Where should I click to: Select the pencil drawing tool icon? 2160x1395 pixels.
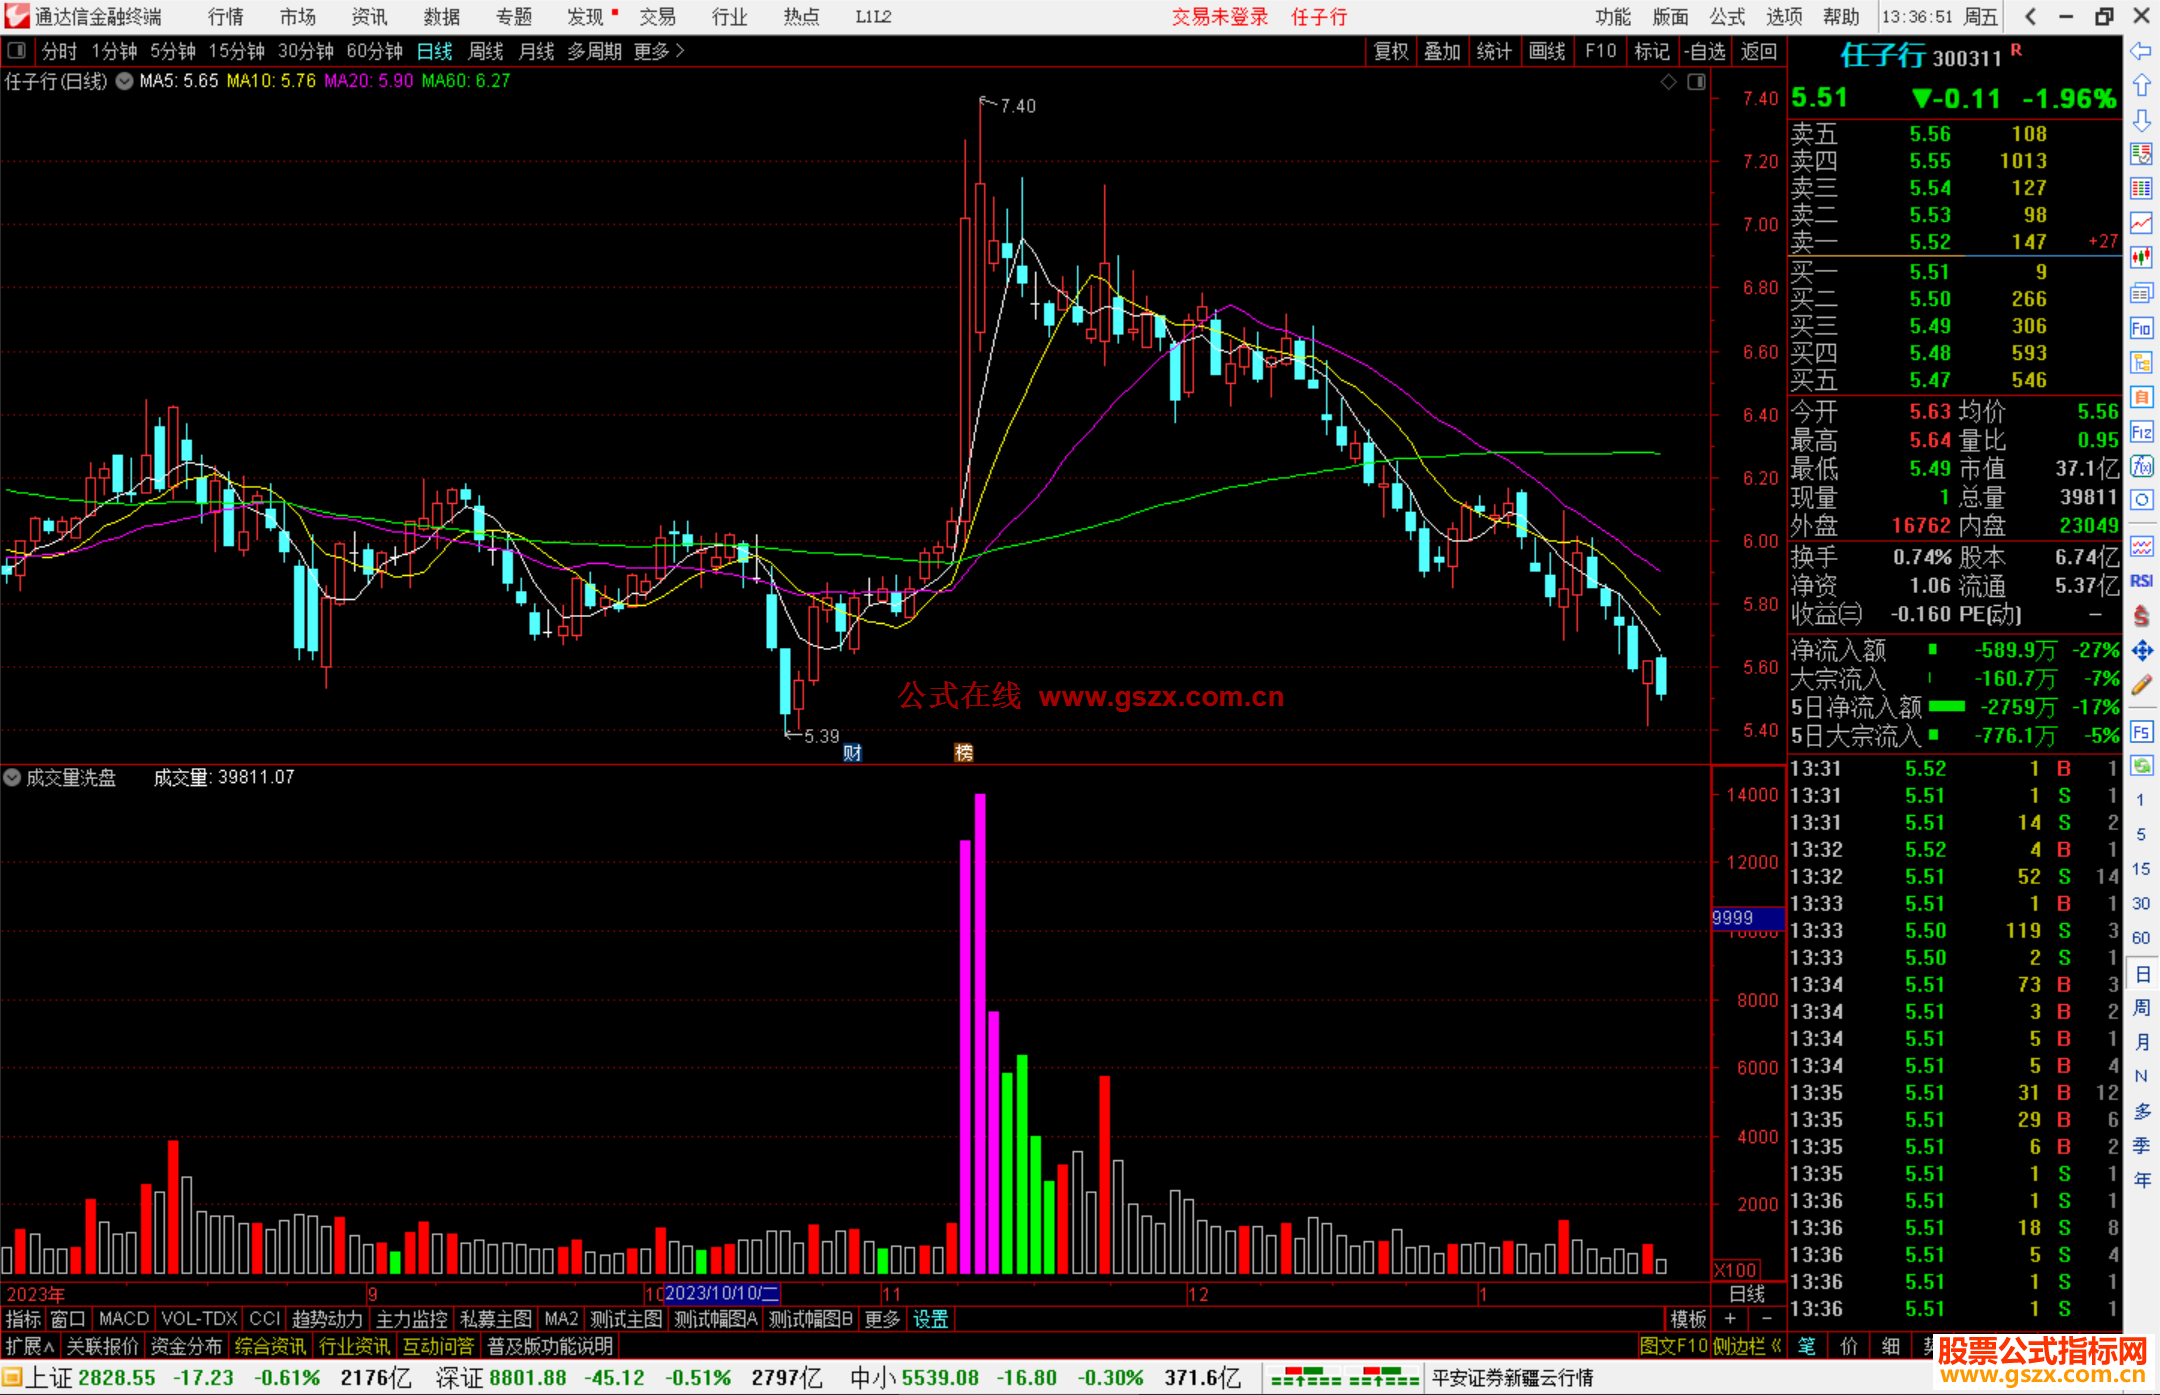pyautogui.click(x=2141, y=685)
